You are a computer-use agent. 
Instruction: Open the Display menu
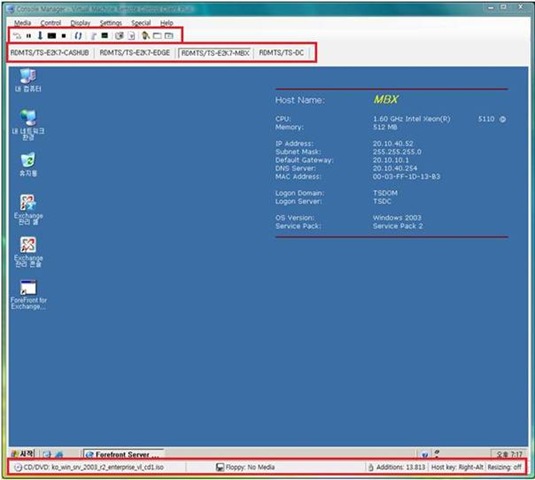click(x=80, y=23)
